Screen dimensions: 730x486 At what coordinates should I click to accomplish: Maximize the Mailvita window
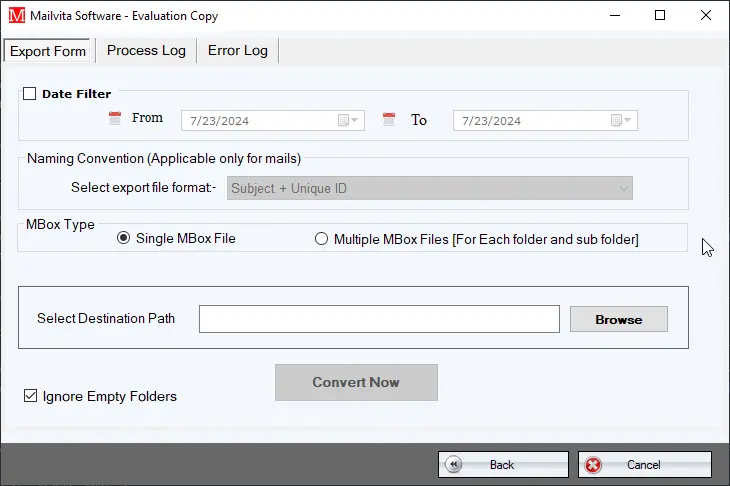pos(660,15)
